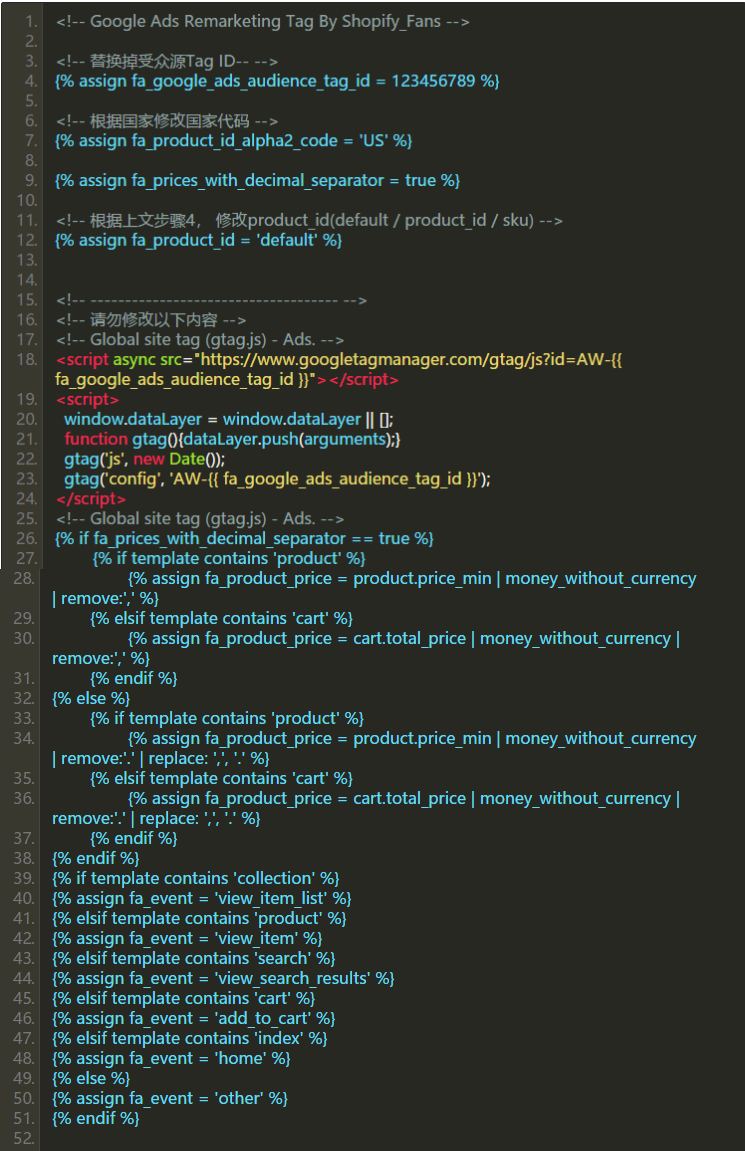Click the 'if fa_prices_with_decimal_separator == true' line
This screenshot has width=745, height=1151.
244,539
